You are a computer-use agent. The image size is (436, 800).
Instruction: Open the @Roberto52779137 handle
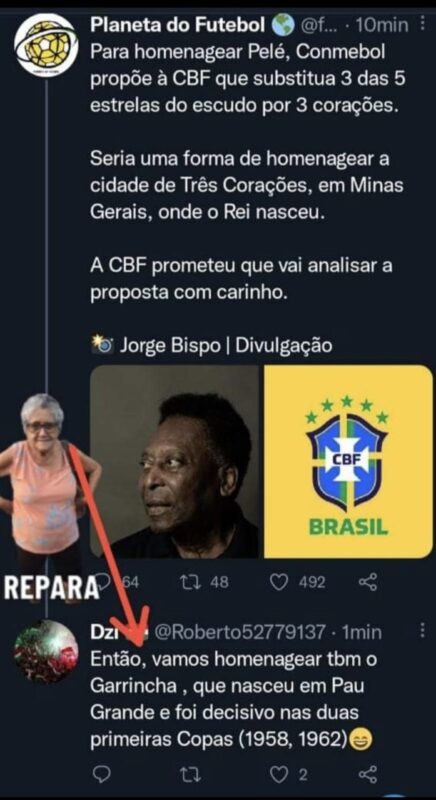pyautogui.click(x=239, y=633)
